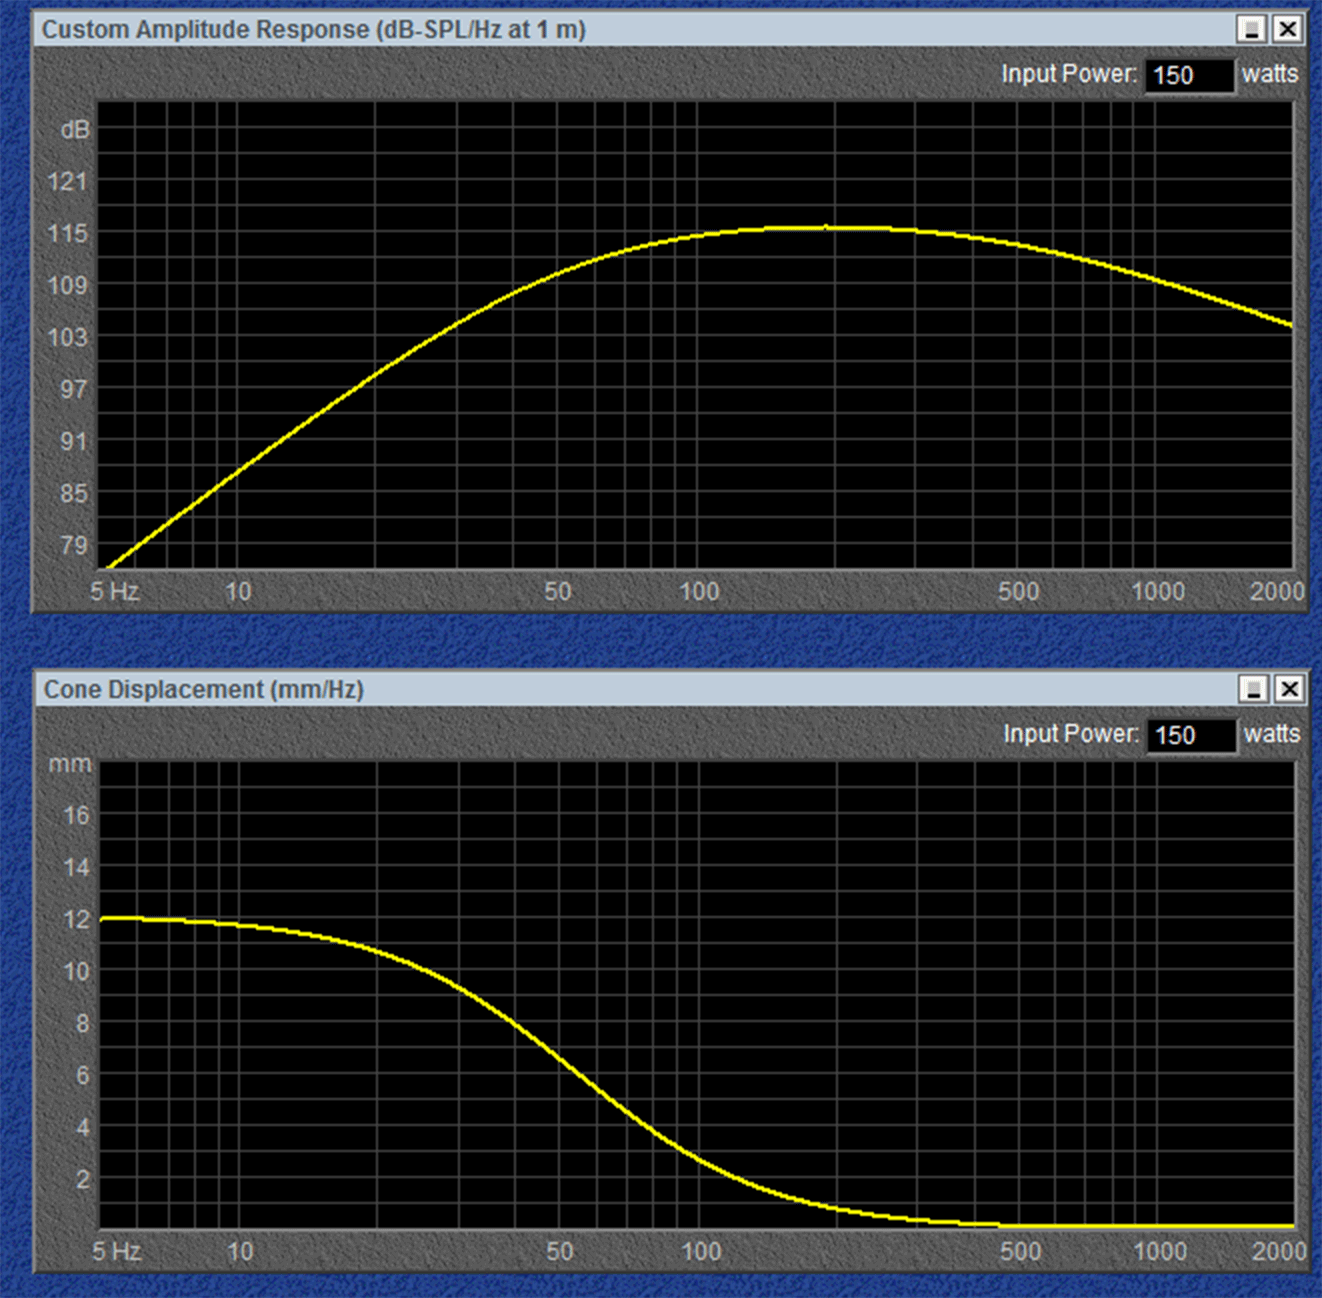Click 'Input Power:' label in Amplitude Response window
1322x1298 pixels.
tap(1069, 74)
